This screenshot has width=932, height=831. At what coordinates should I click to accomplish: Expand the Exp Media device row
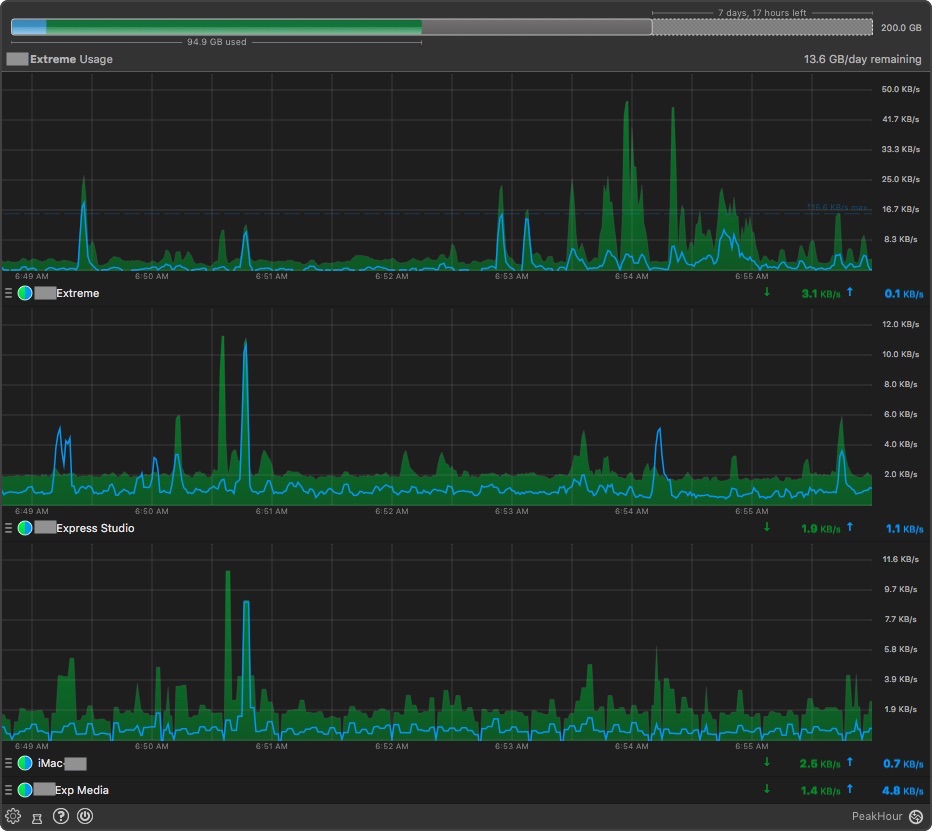[x=81, y=790]
